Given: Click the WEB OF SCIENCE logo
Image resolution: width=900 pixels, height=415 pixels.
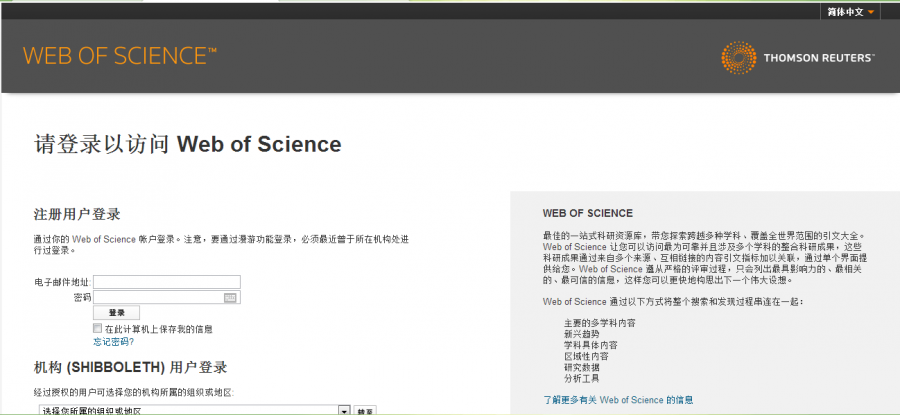Looking at the screenshot, I should [120, 56].
